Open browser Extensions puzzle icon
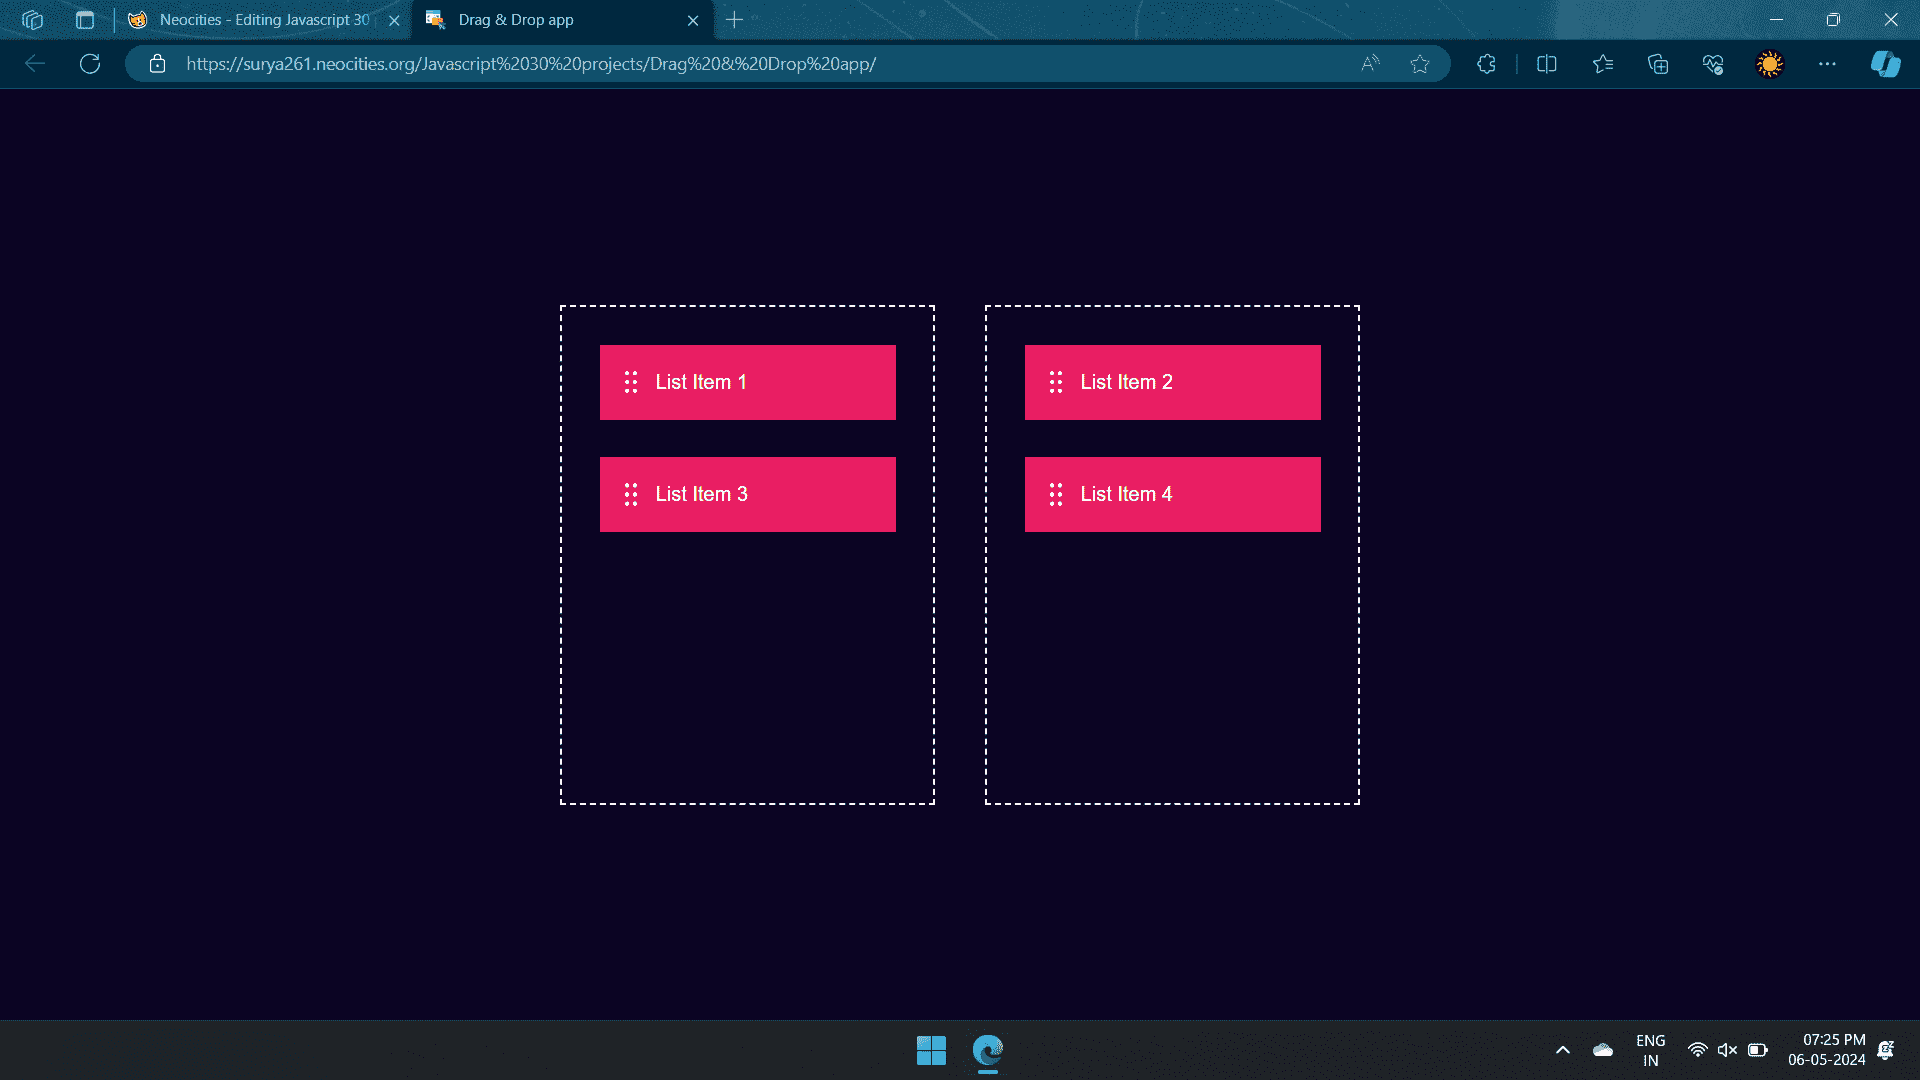Image resolution: width=1920 pixels, height=1080 pixels. pos(1486,64)
